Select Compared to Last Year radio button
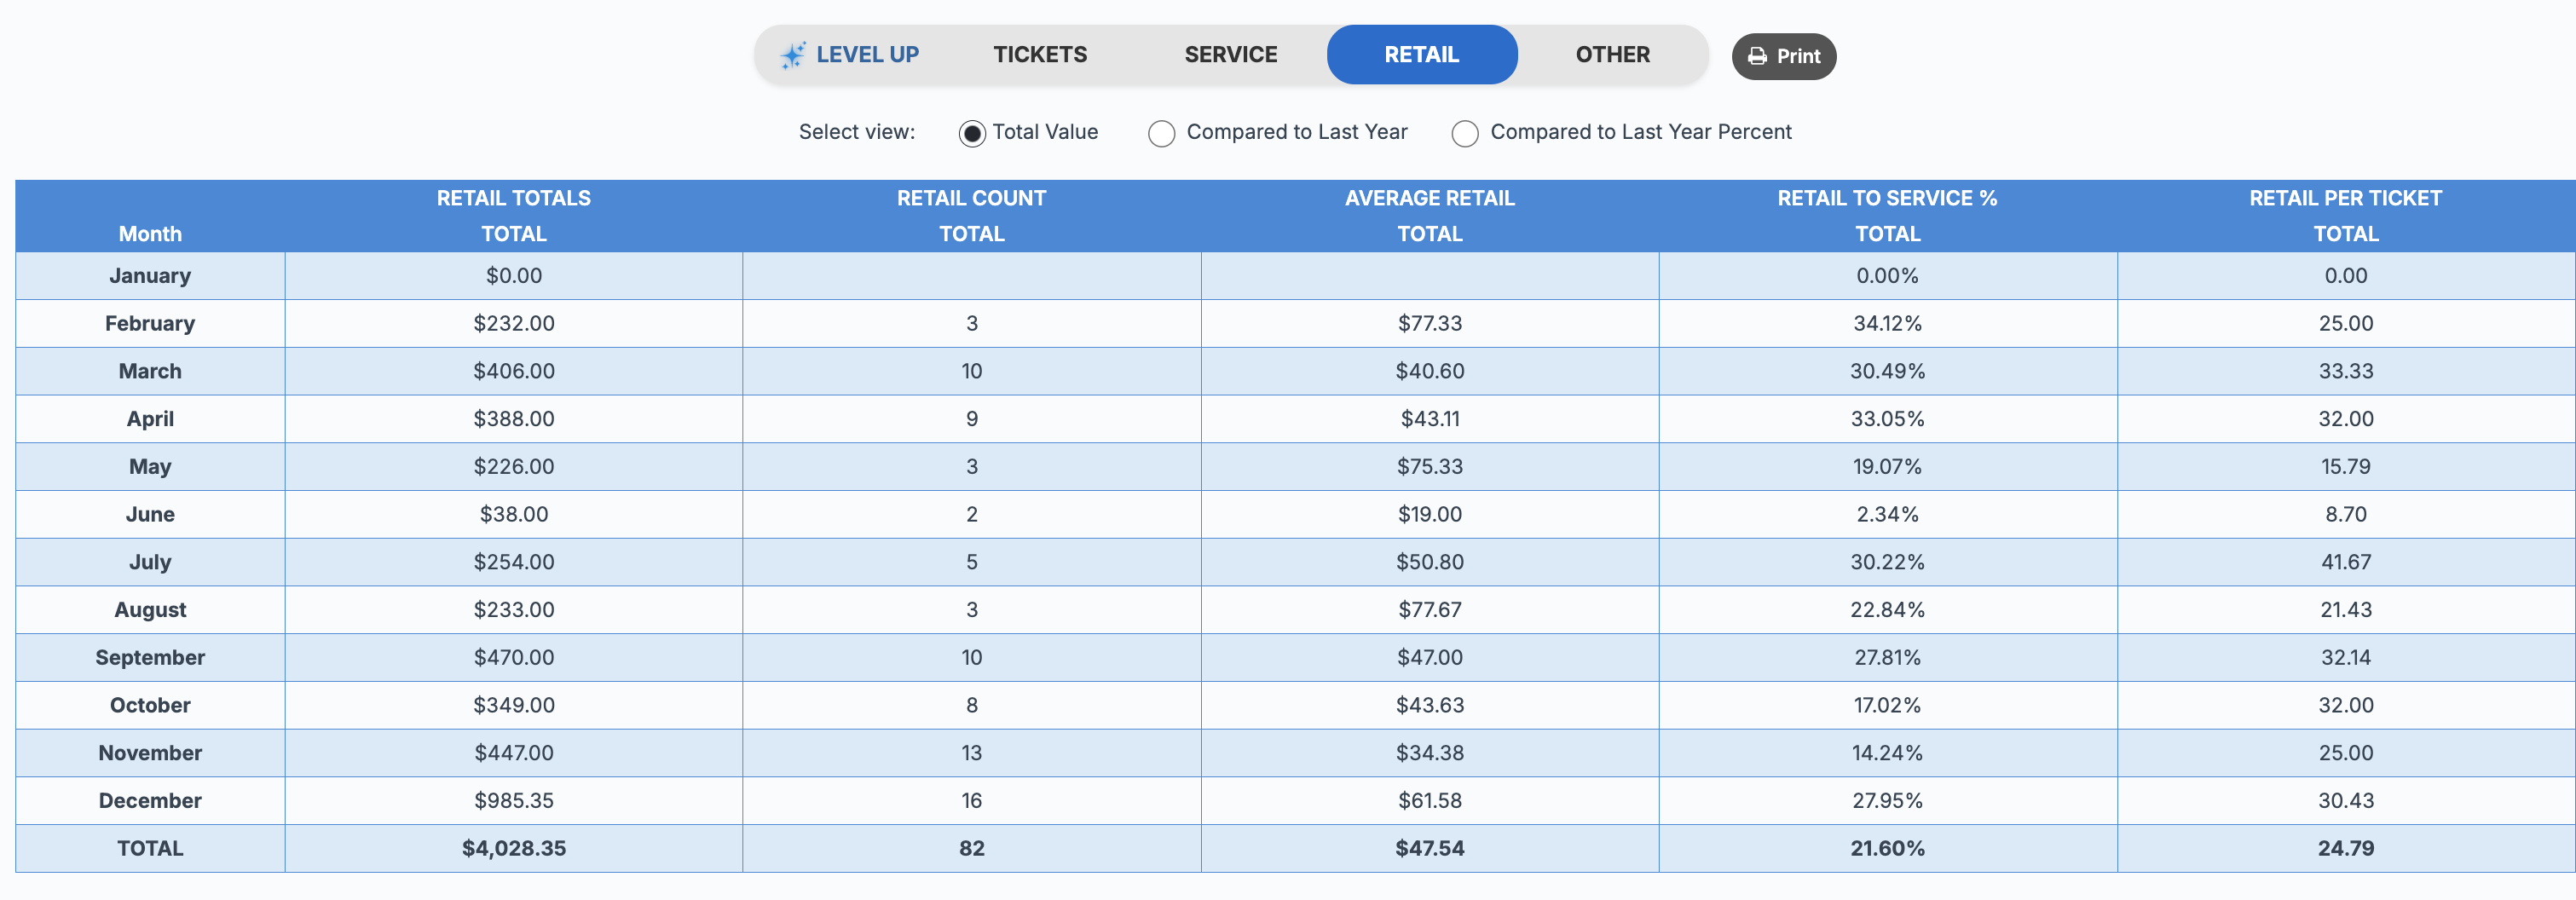The image size is (2576, 900). click(1161, 133)
